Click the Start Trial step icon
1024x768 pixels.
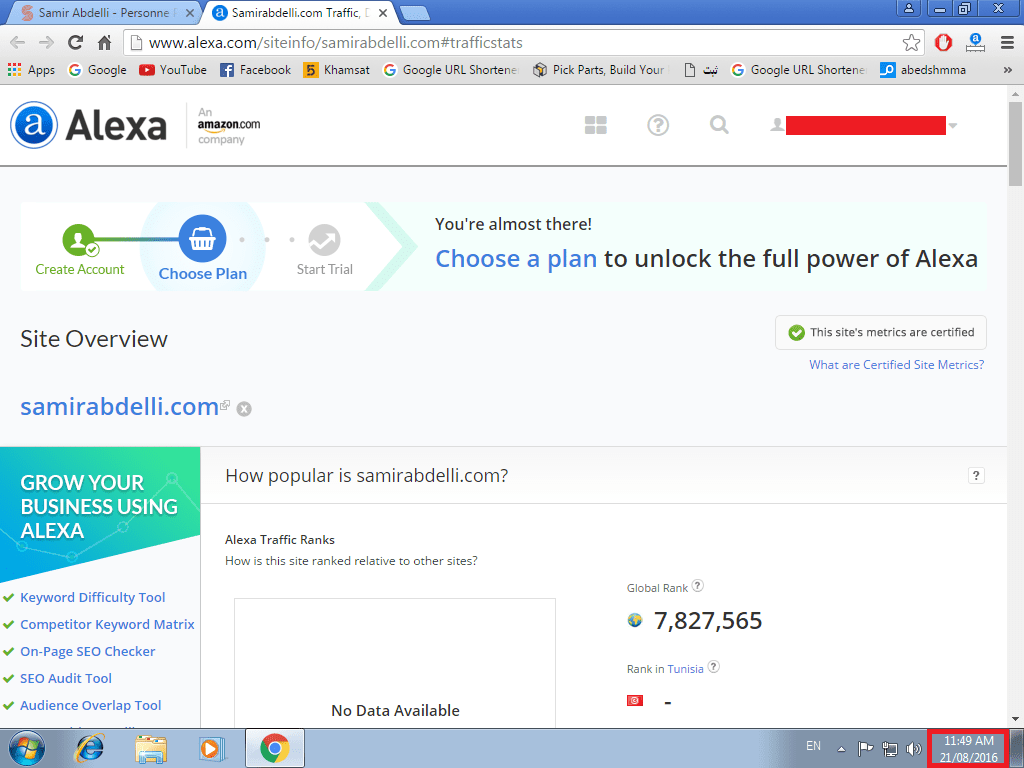click(325, 240)
